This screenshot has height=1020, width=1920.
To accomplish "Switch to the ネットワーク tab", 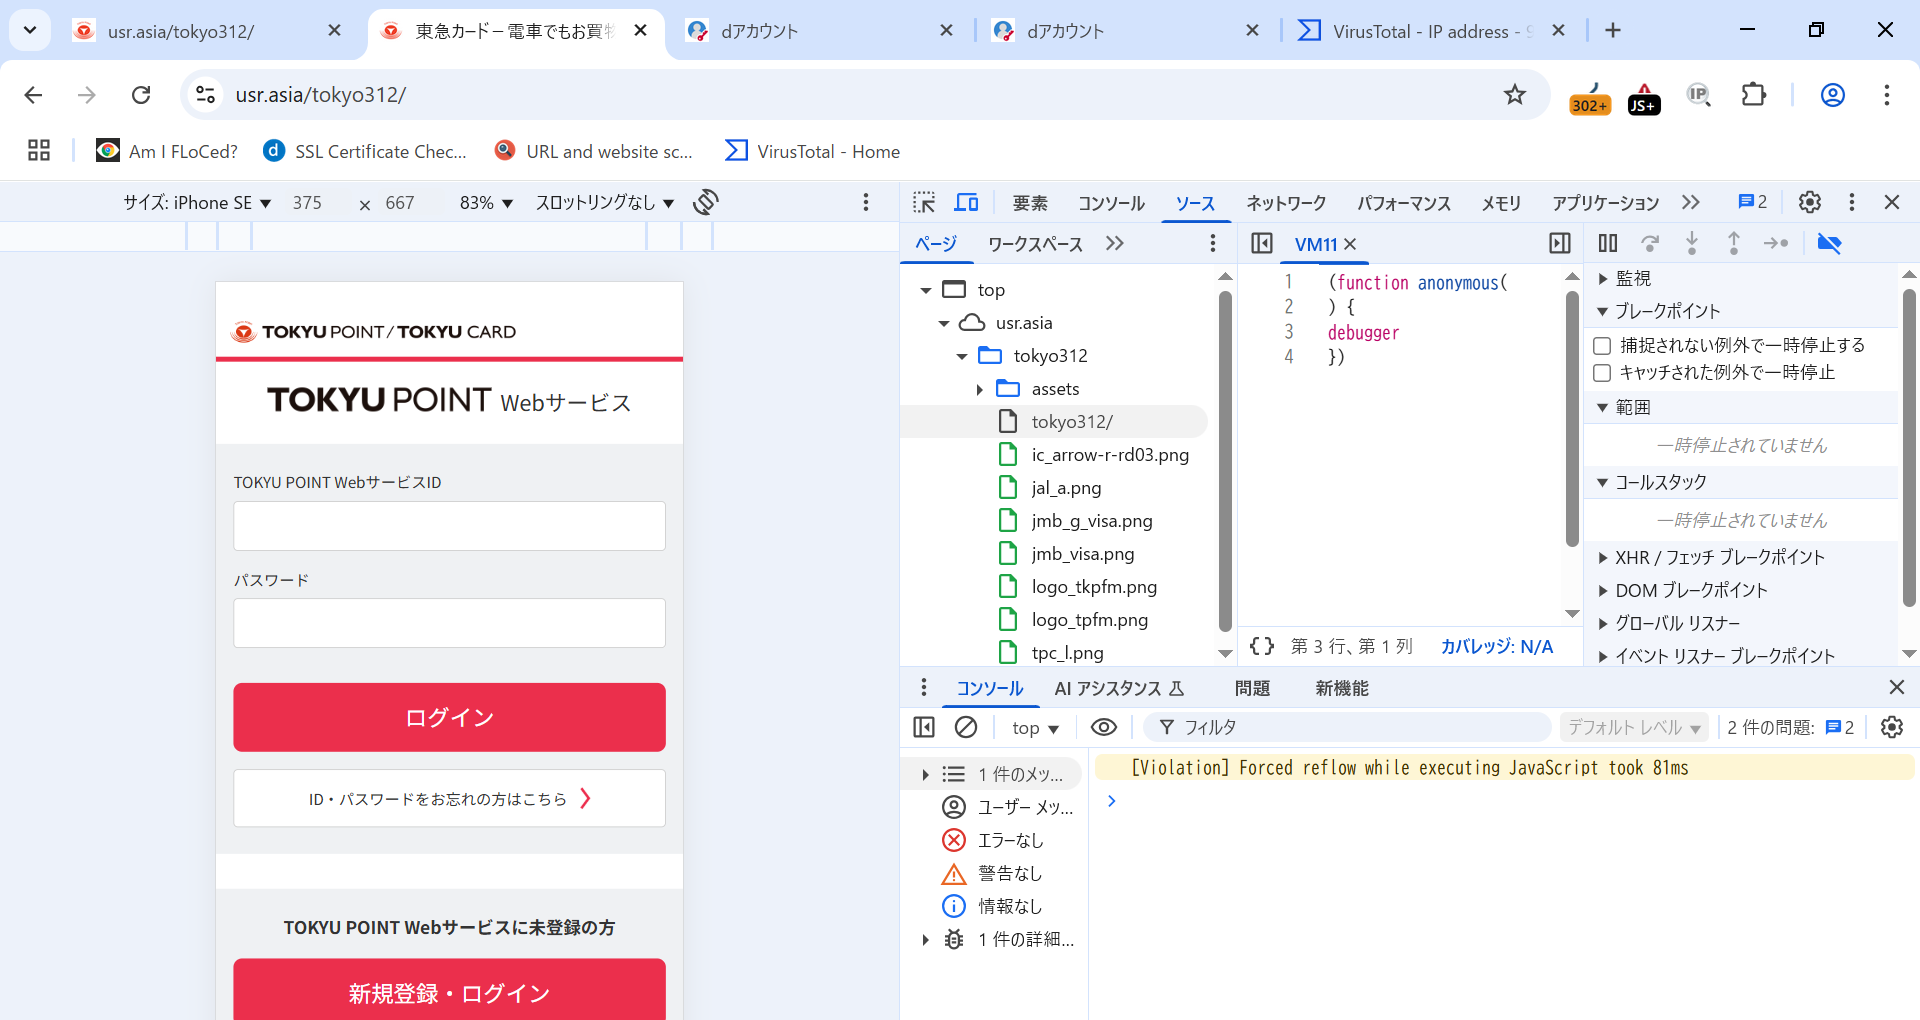I will (1286, 203).
